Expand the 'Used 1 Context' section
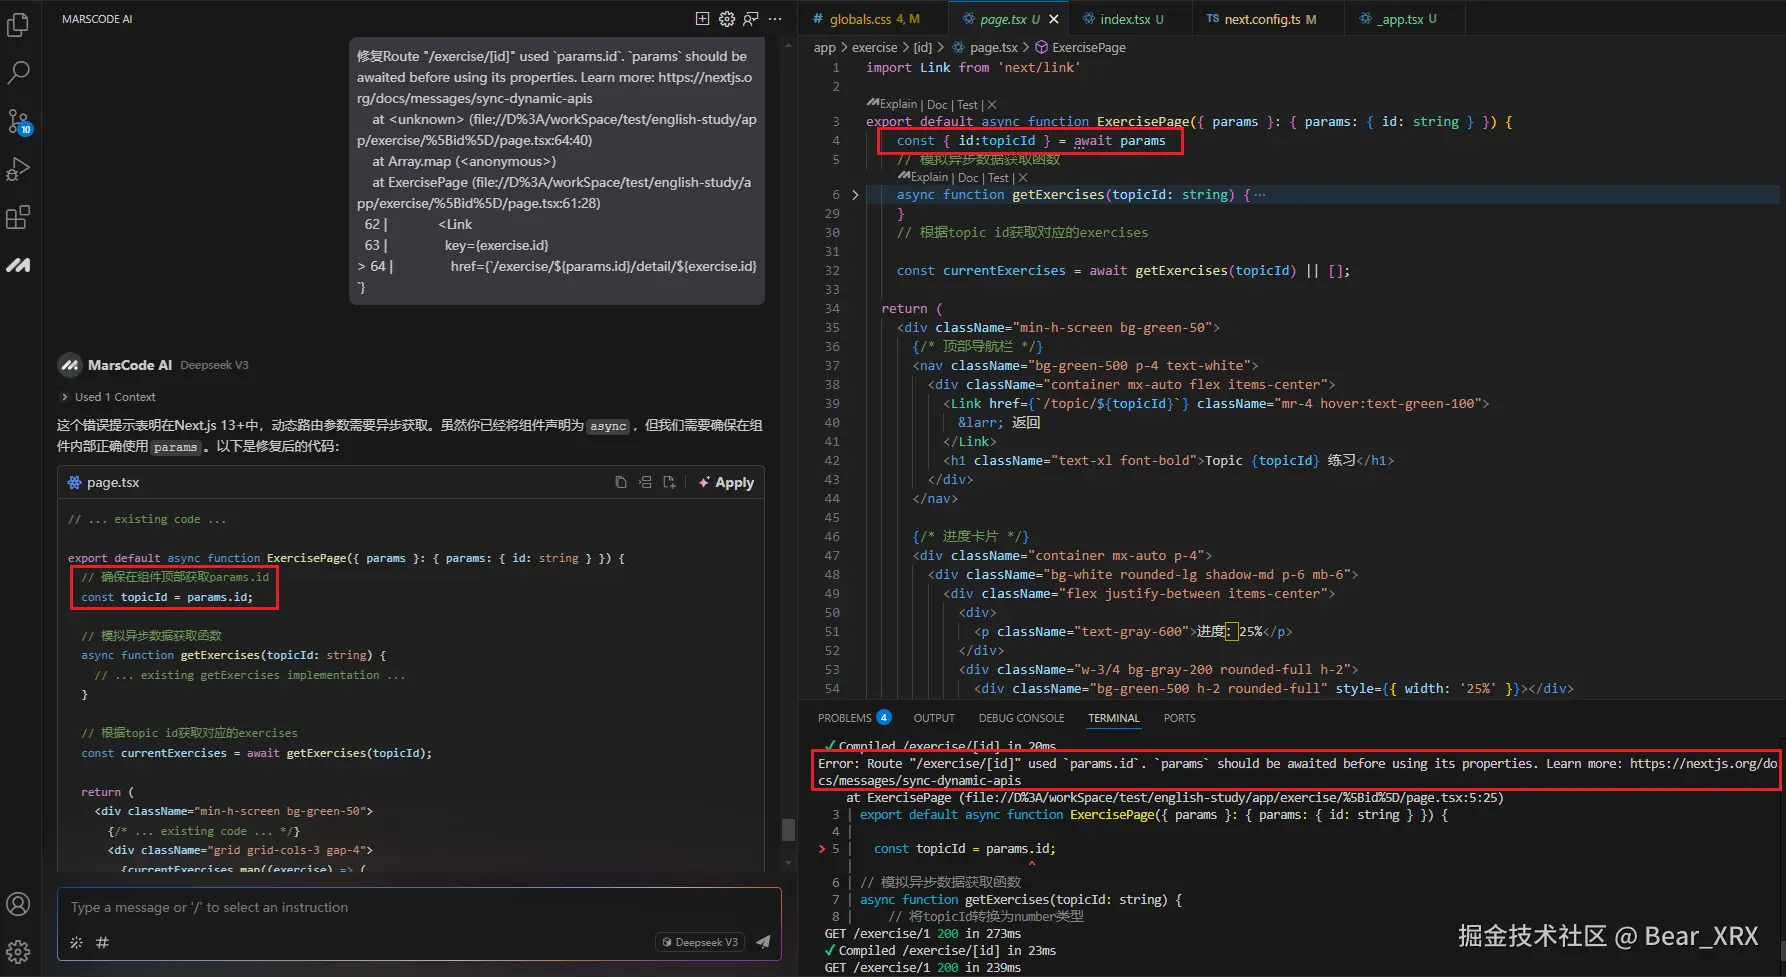Screen dimensions: 1786x977 tap(108, 397)
